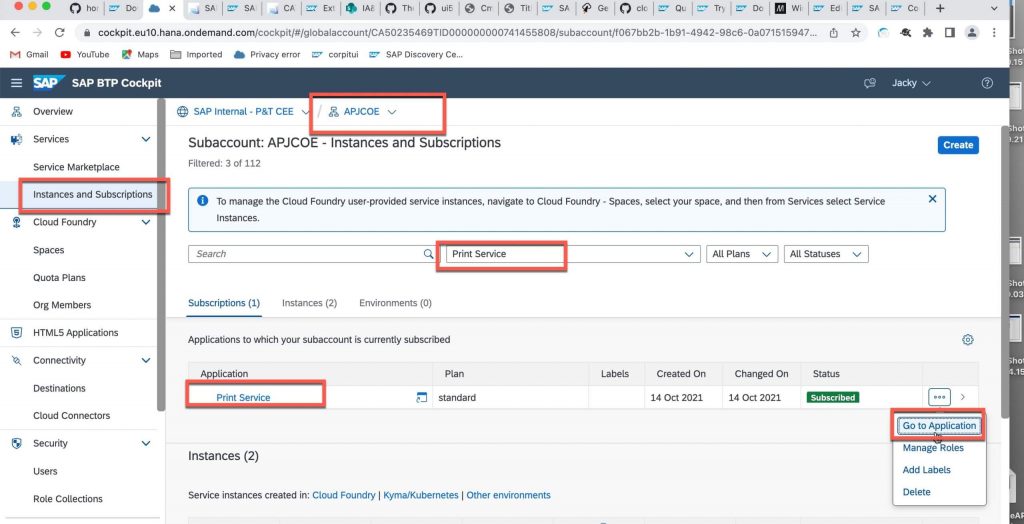Open Quota Plans in sidebar

(x=59, y=278)
